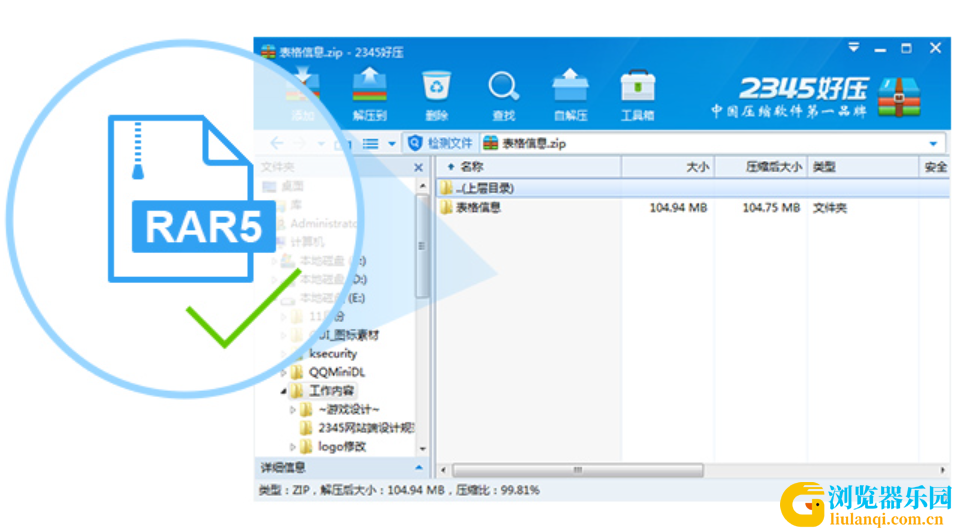Expand the QQMiniDL tree node arrow

pyautogui.click(x=283, y=372)
